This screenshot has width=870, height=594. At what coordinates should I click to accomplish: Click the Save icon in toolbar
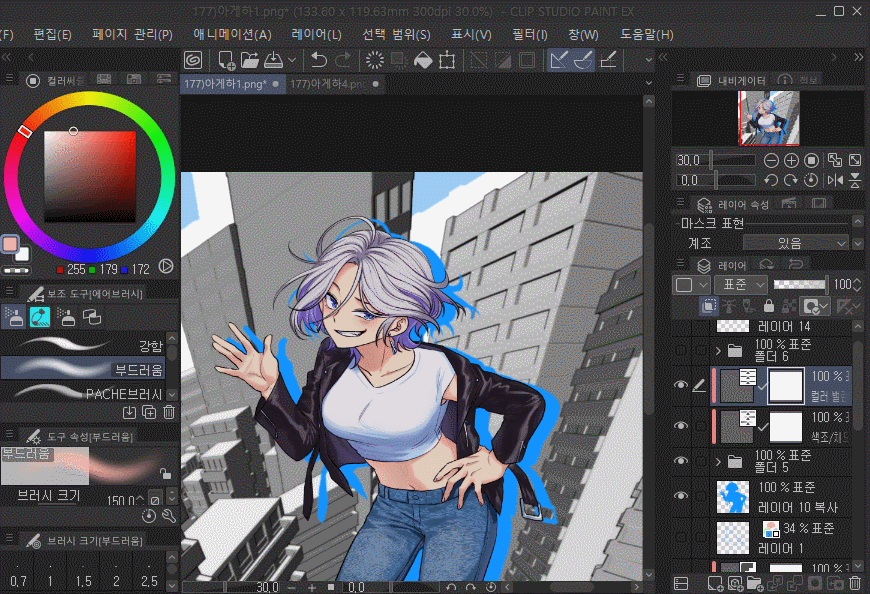point(274,60)
